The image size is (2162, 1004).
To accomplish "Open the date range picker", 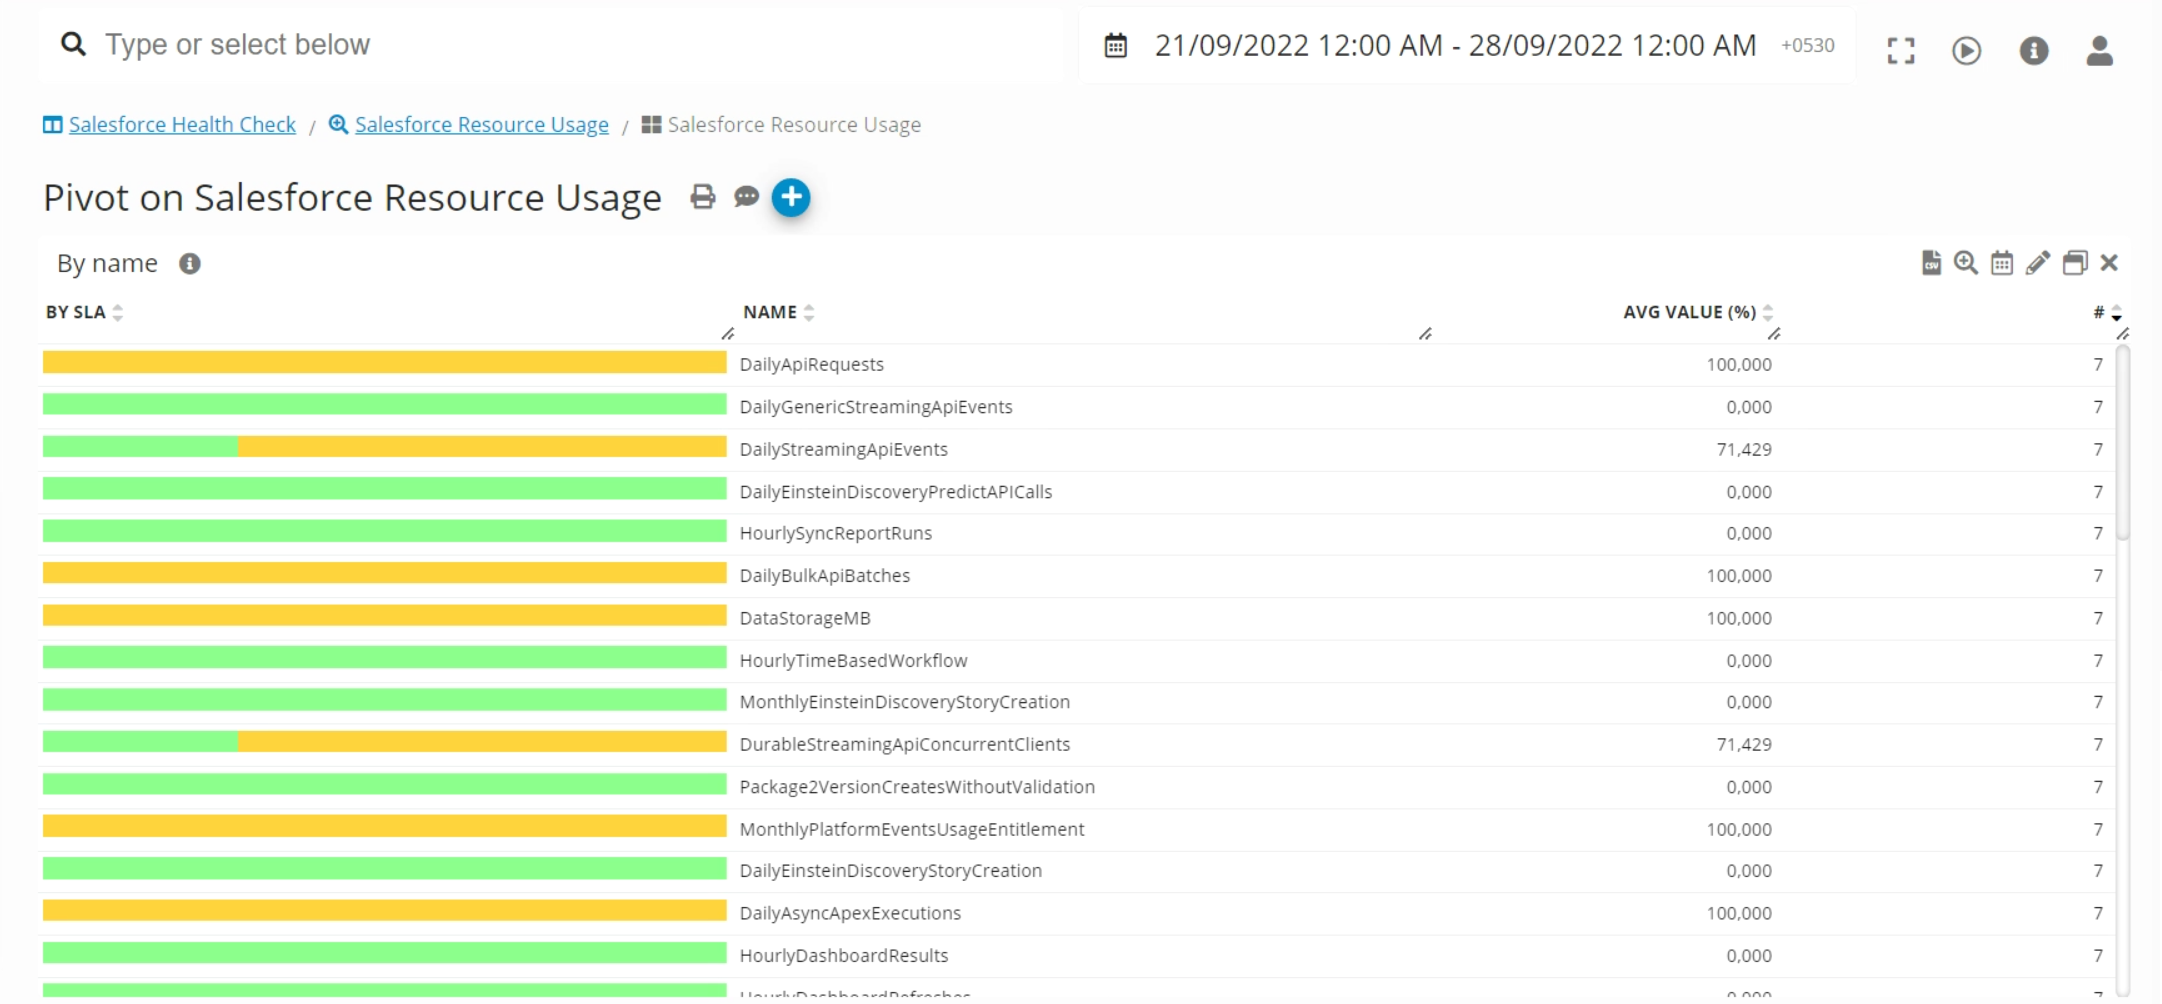I will pyautogui.click(x=1455, y=46).
